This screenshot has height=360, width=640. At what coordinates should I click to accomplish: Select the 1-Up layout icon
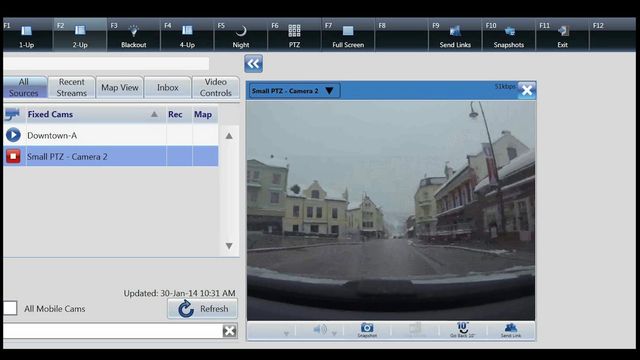27,31
